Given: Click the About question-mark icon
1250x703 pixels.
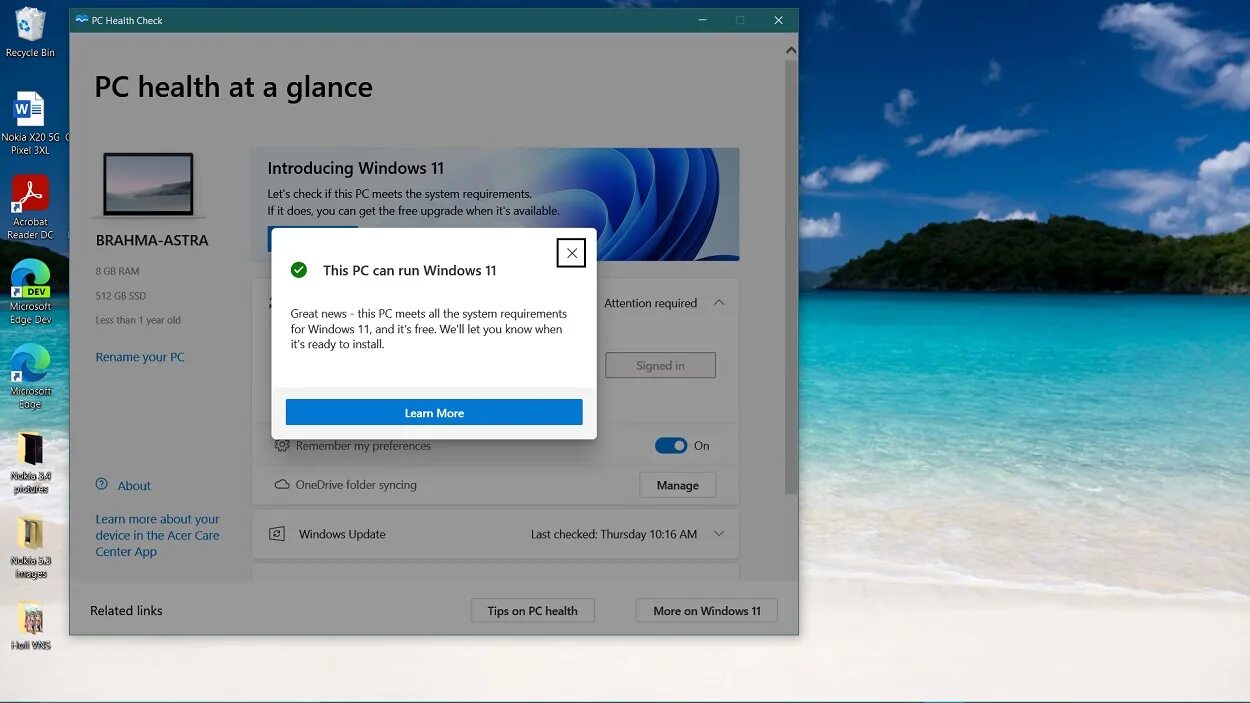Looking at the screenshot, I should [100, 485].
